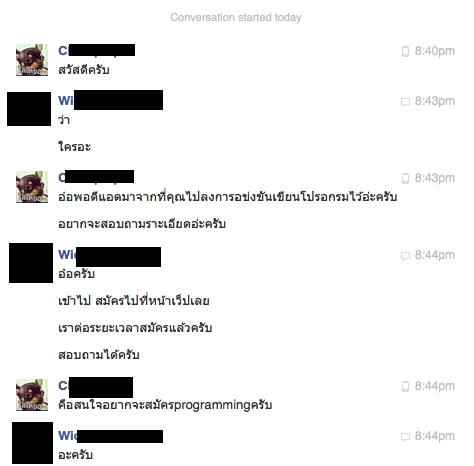Click the chat bubble icon beside the first 8:43pm
The height and width of the screenshot is (466, 474).
point(405,102)
